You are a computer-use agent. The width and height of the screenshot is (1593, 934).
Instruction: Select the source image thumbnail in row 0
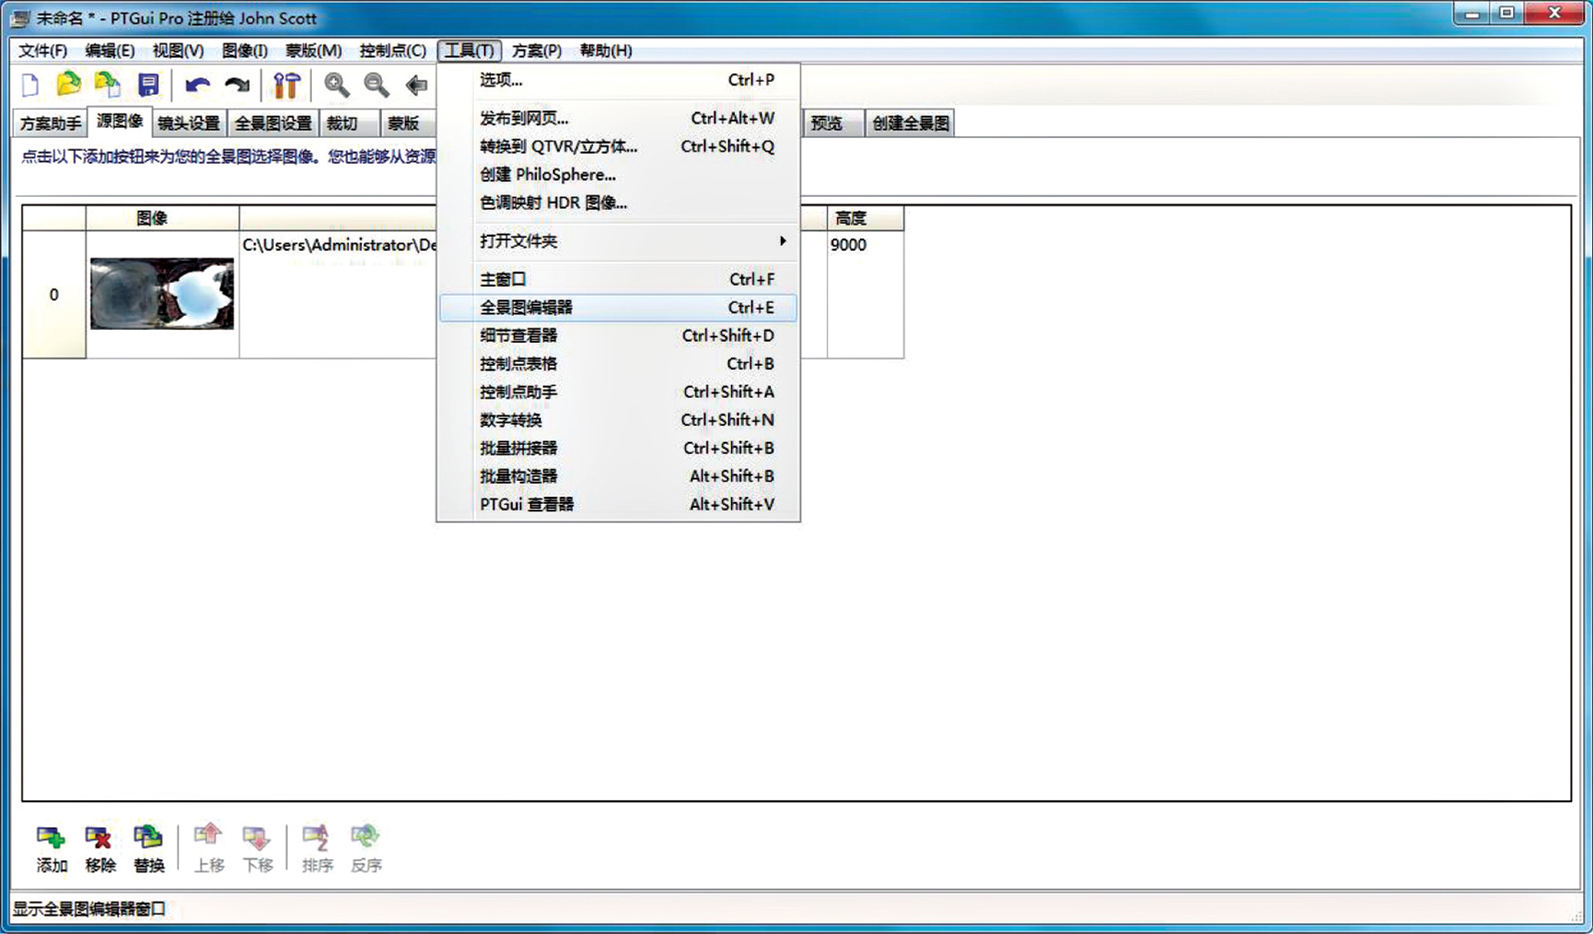[162, 294]
